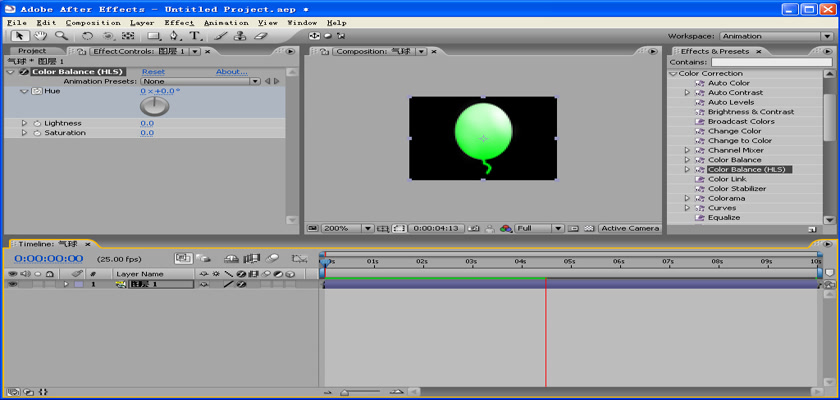
Task: Toggle the Color Balance (HLS) effect switch
Action: pos(23,72)
